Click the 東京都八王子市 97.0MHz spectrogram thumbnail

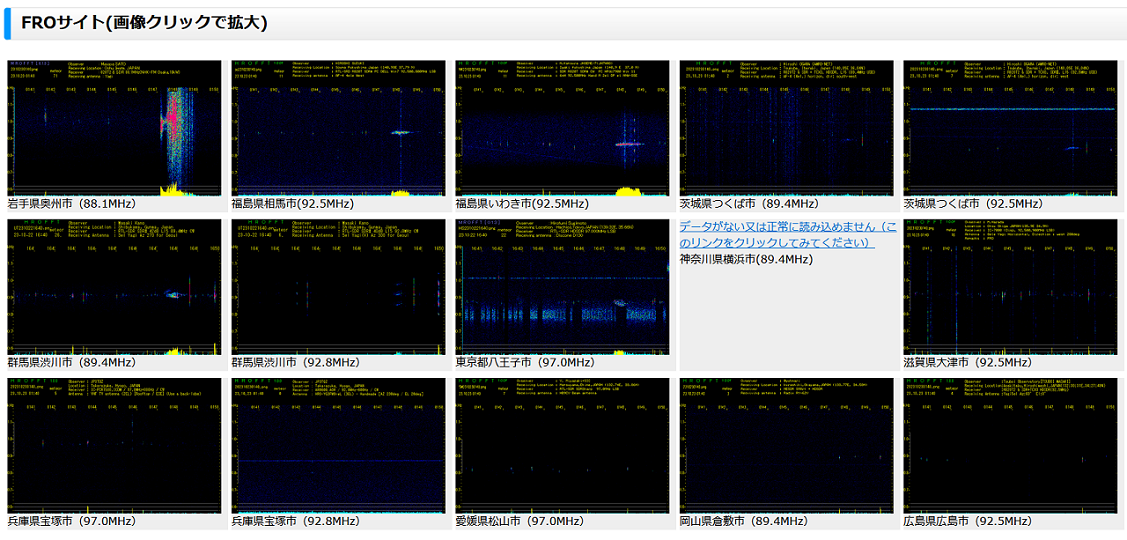coord(562,287)
